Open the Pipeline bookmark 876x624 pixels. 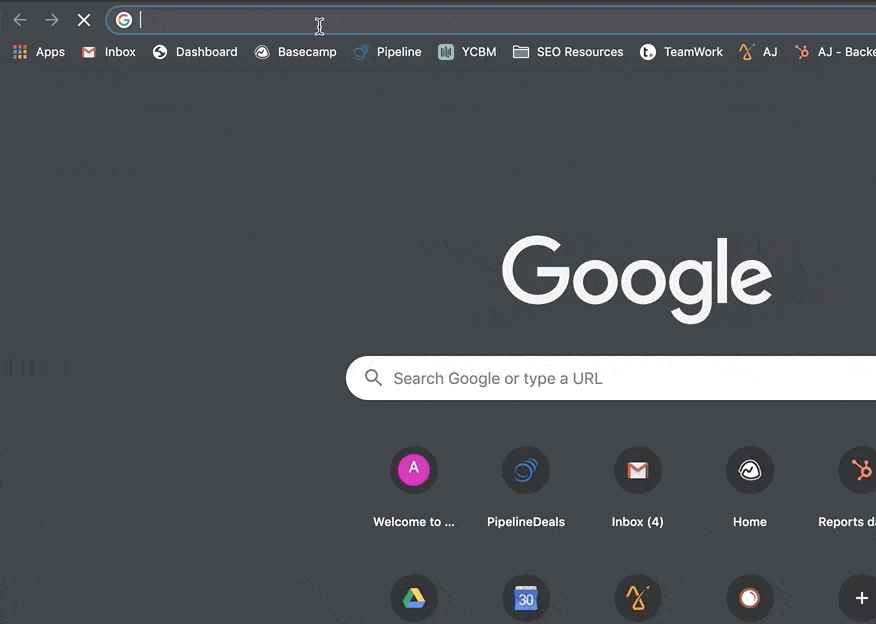click(387, 52)
